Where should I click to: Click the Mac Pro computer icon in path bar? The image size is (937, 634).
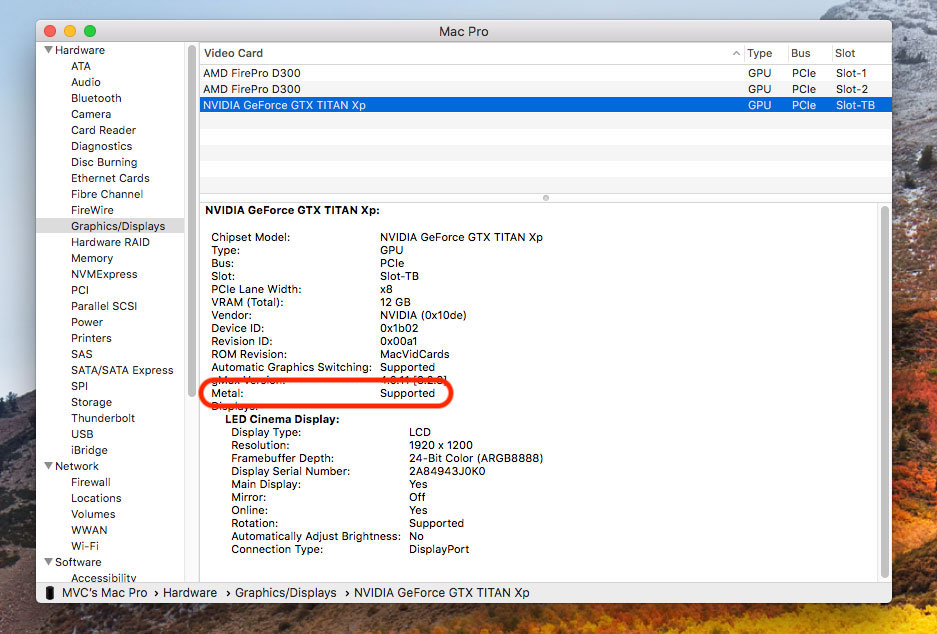(x=50, y=593)
